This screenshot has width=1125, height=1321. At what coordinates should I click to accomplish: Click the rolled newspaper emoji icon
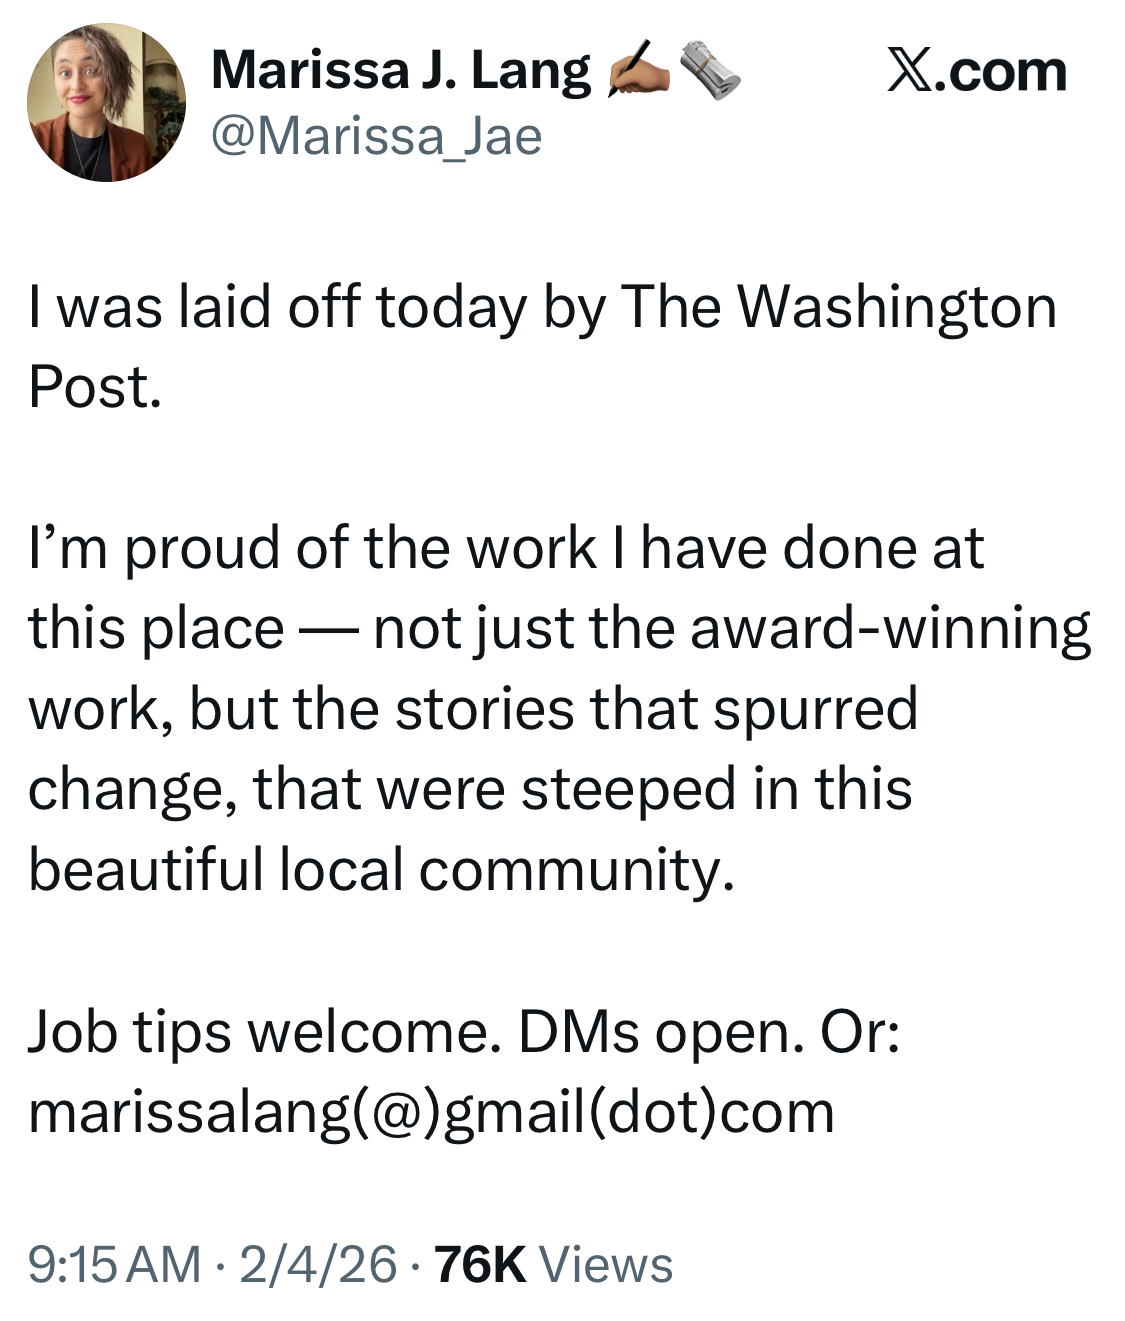pyautogui.click(x=710, y=72)
